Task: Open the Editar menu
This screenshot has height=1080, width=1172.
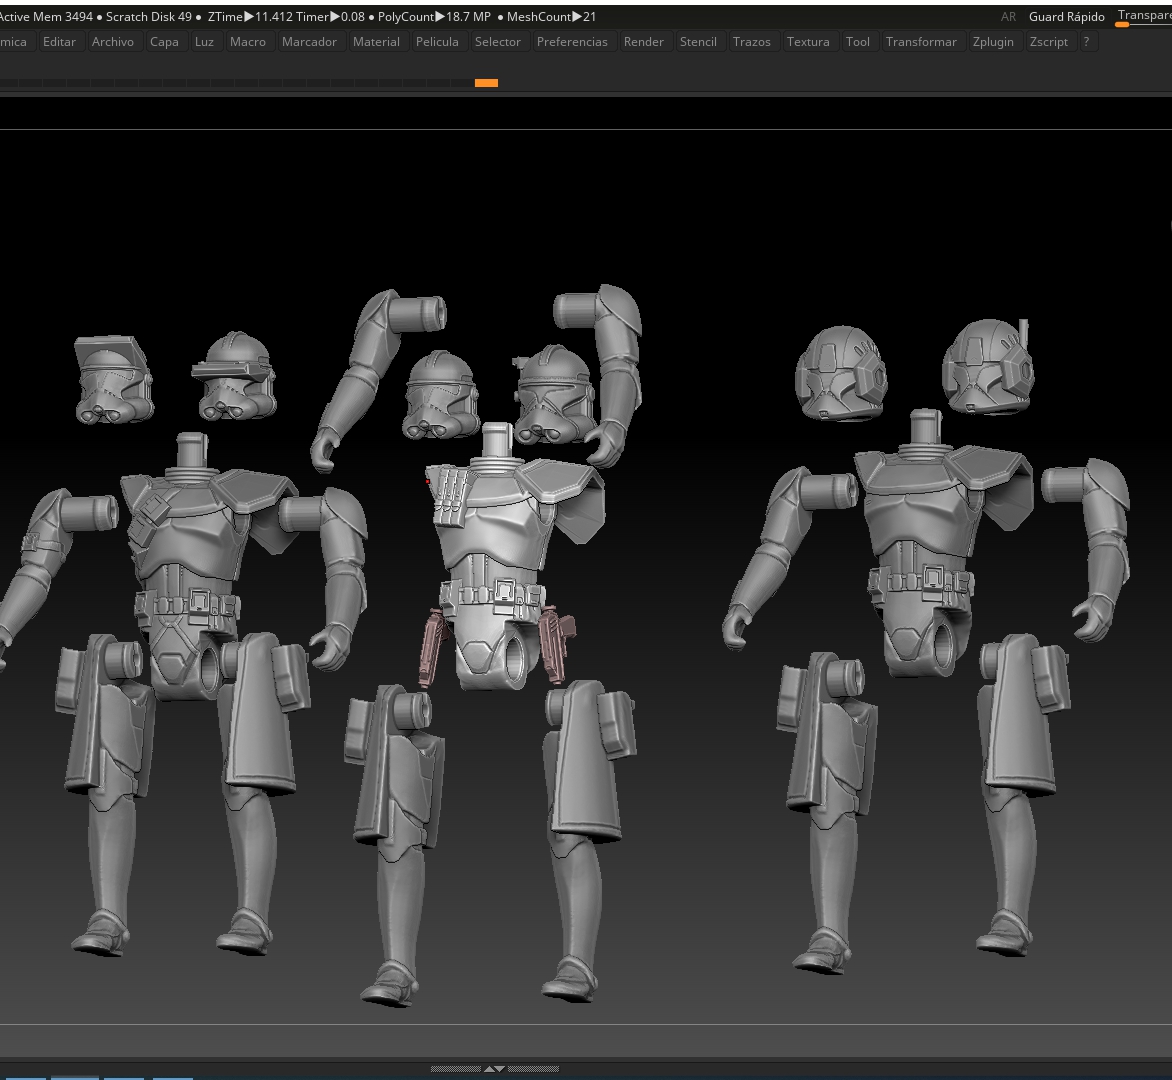Action: point(59,42)
